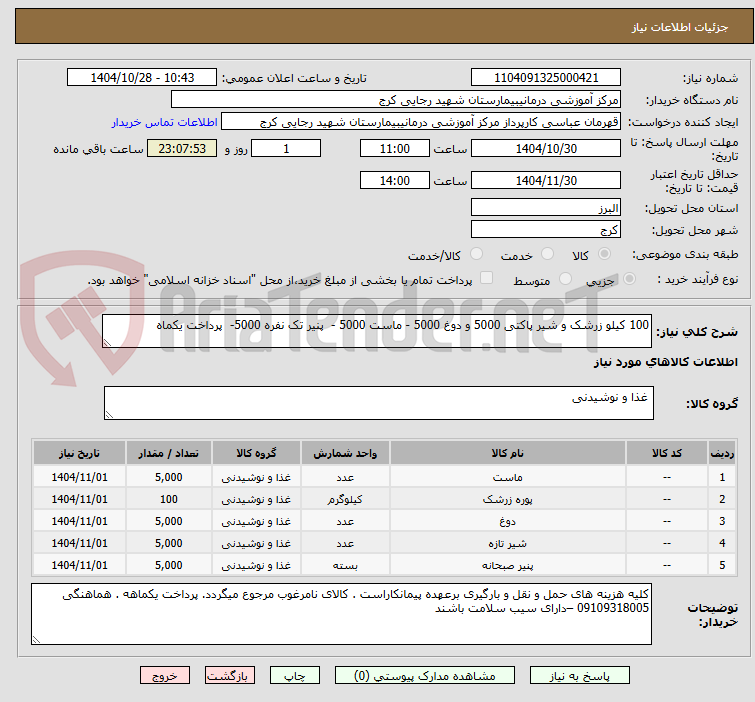Click the 'تعداد / مقدار' column header
This screenshot has width=755, height=702.
pyautogui.click(x=169, y=453)
